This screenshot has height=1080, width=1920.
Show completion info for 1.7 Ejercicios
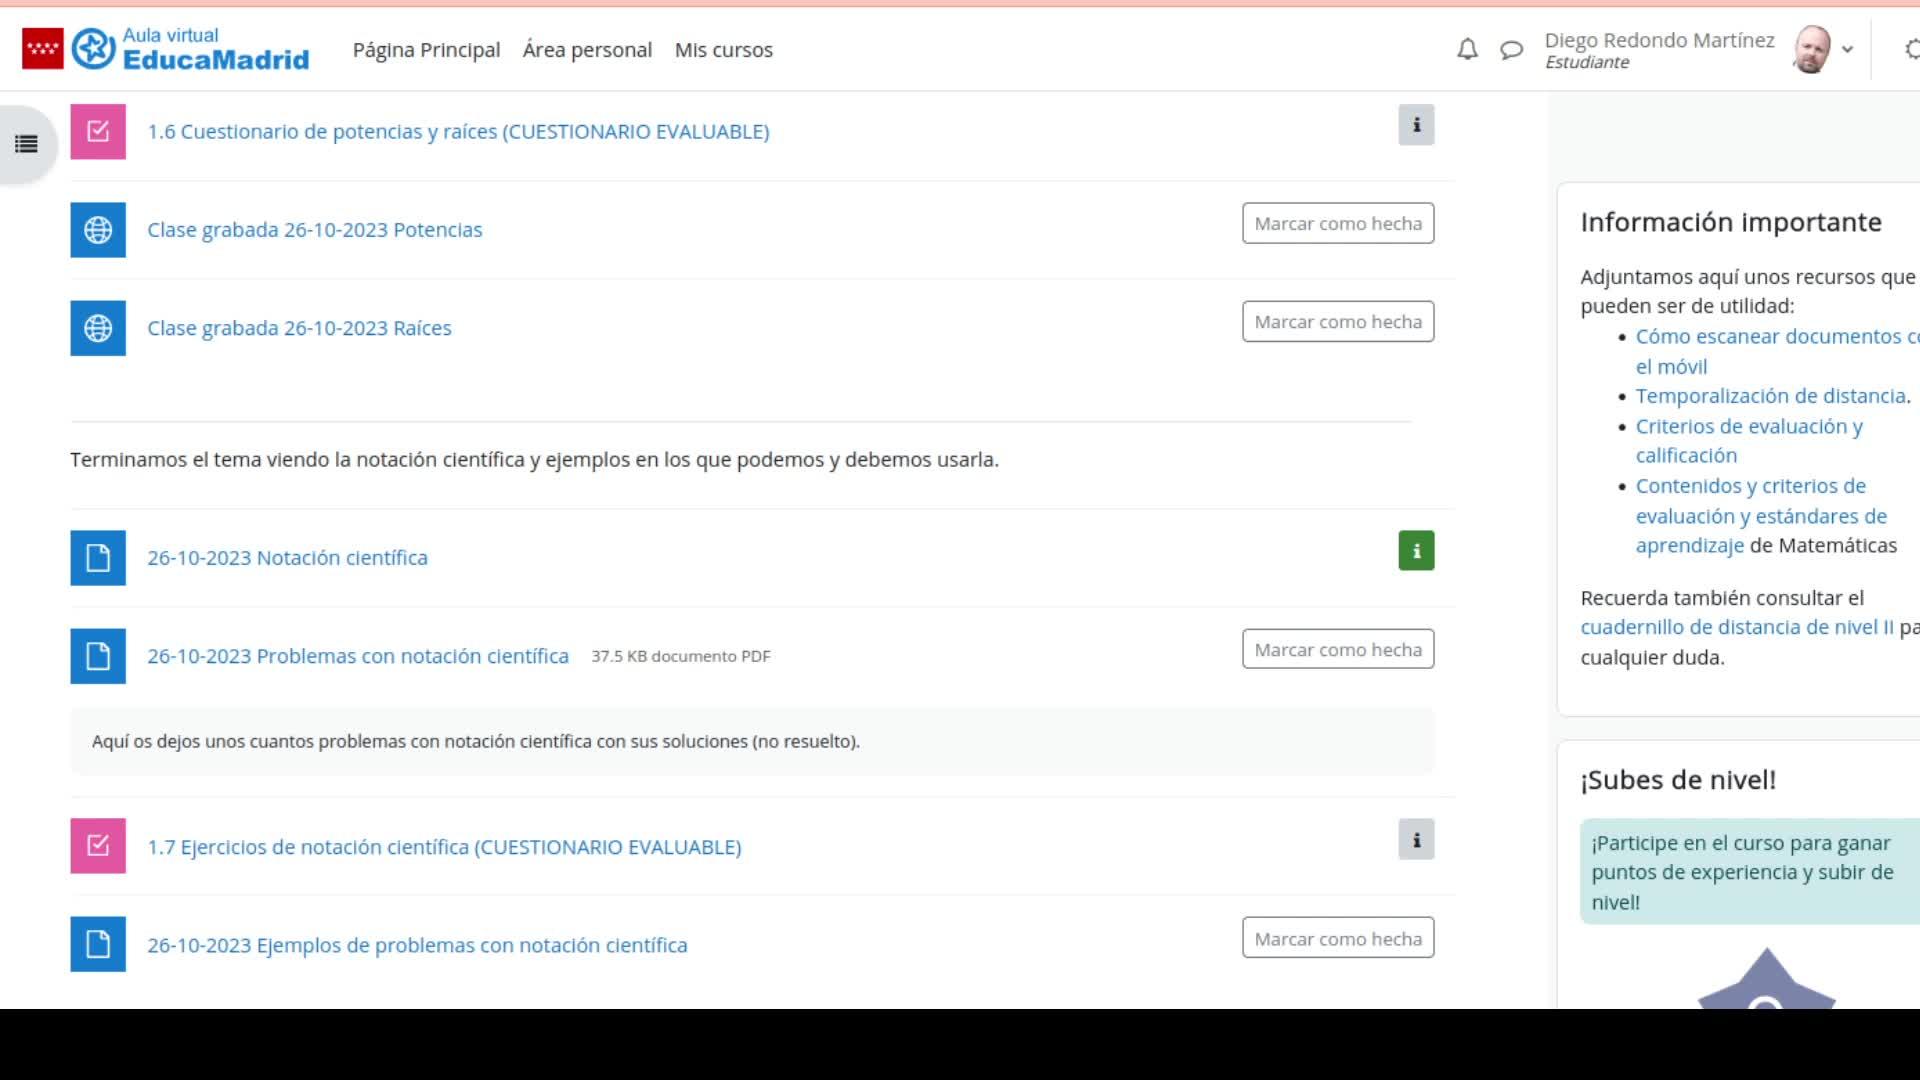[x=1416, y=840]
